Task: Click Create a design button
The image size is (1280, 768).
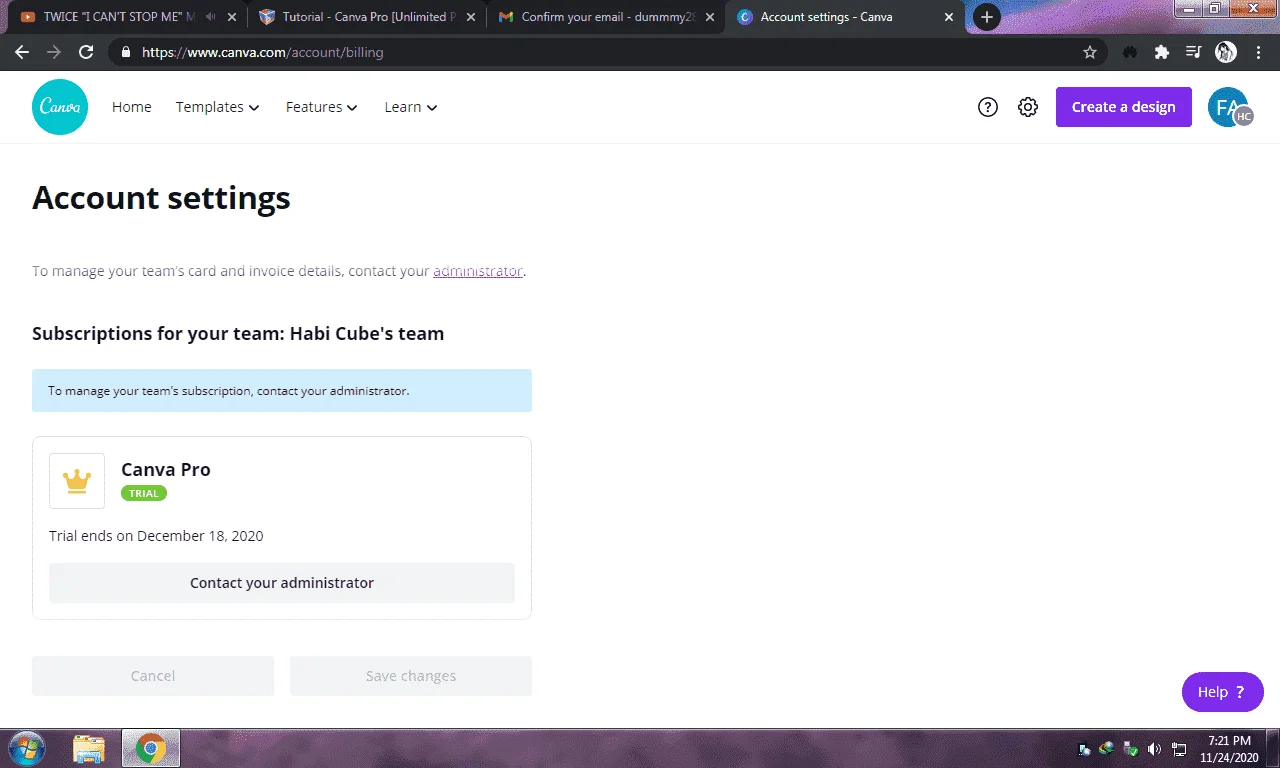Action: click(x=1124, y=107)
